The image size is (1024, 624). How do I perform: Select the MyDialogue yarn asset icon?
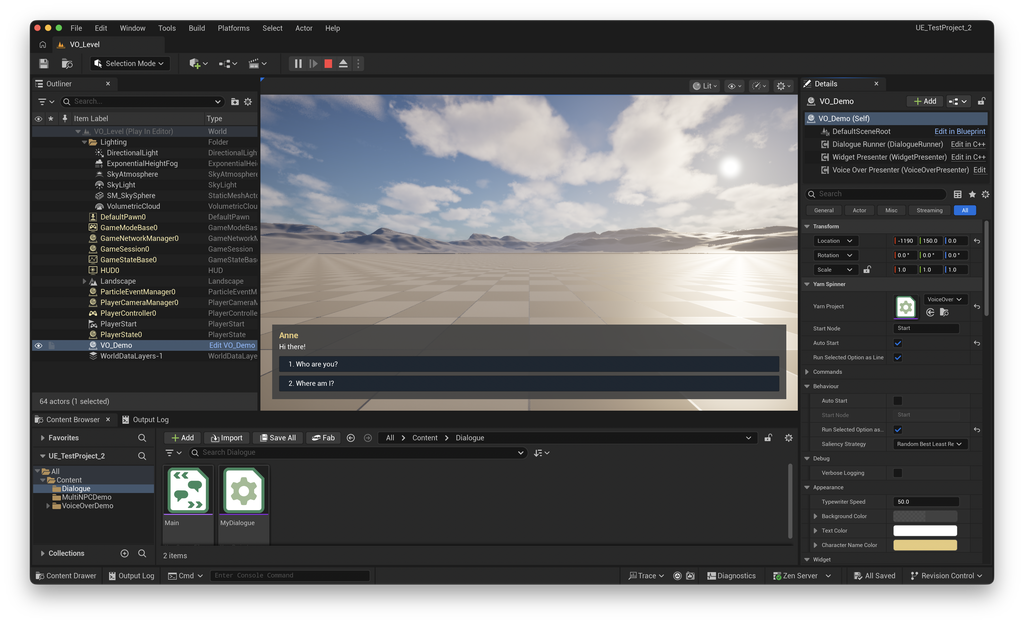point(242,490)
